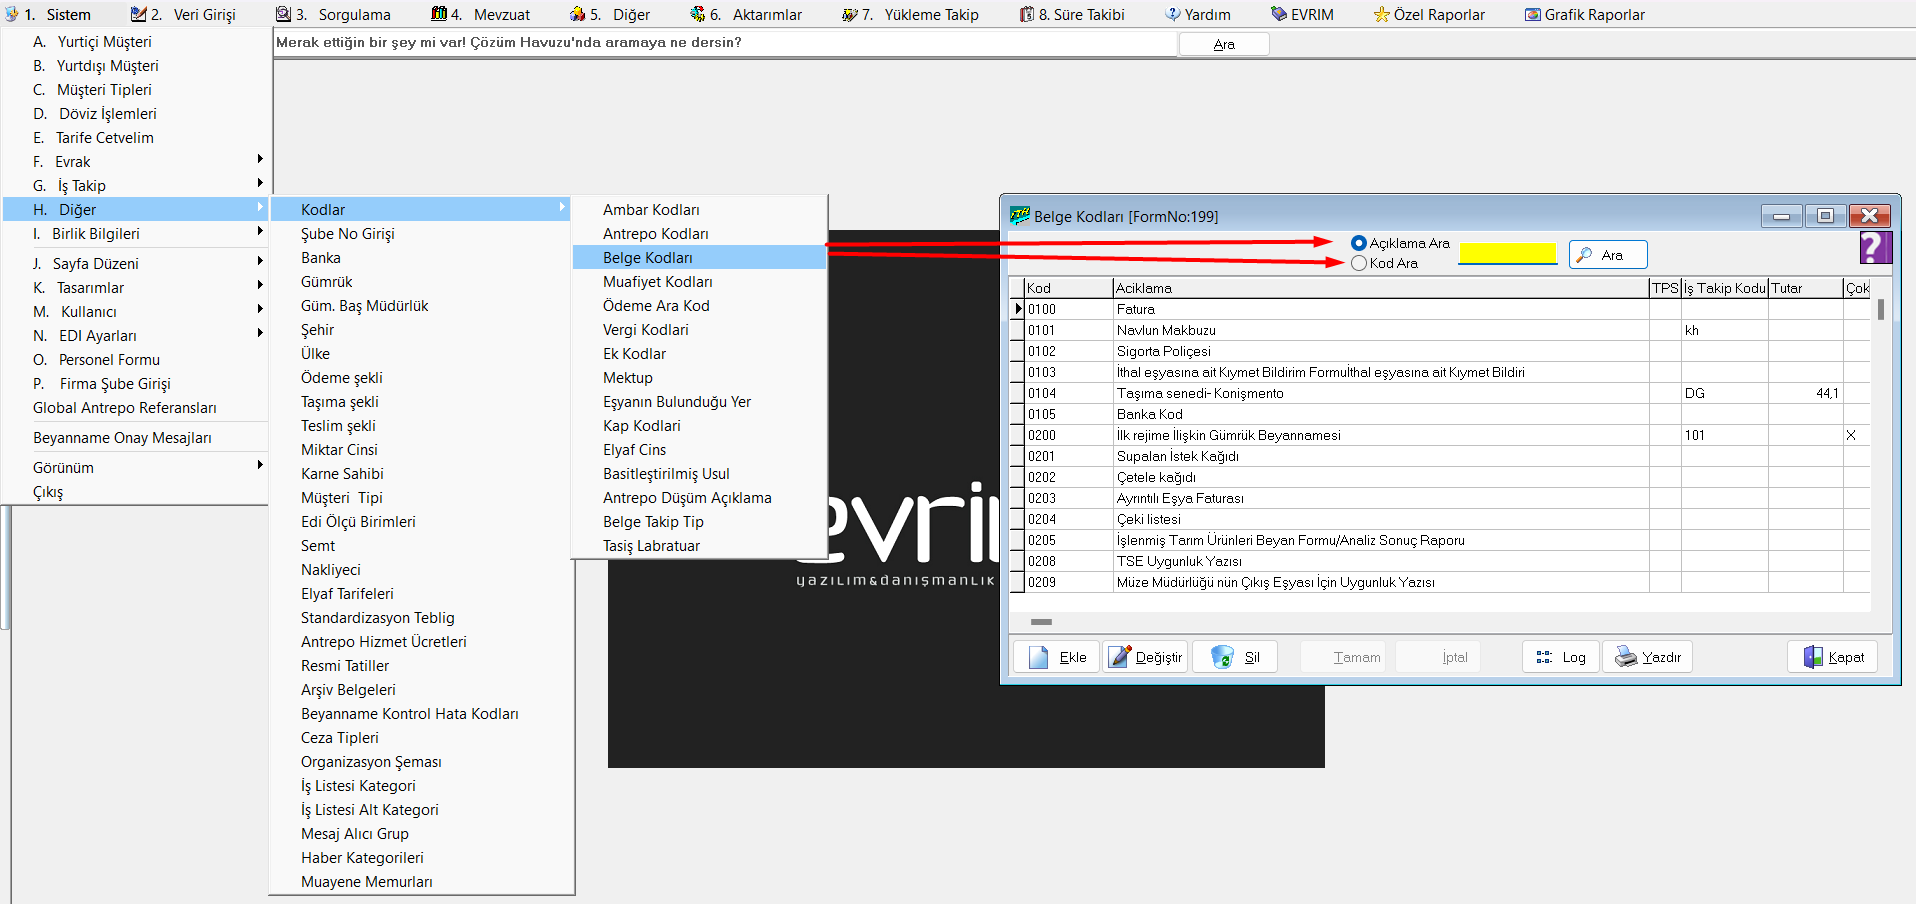Click the Kapat door icon

[x=1813, y=657]
